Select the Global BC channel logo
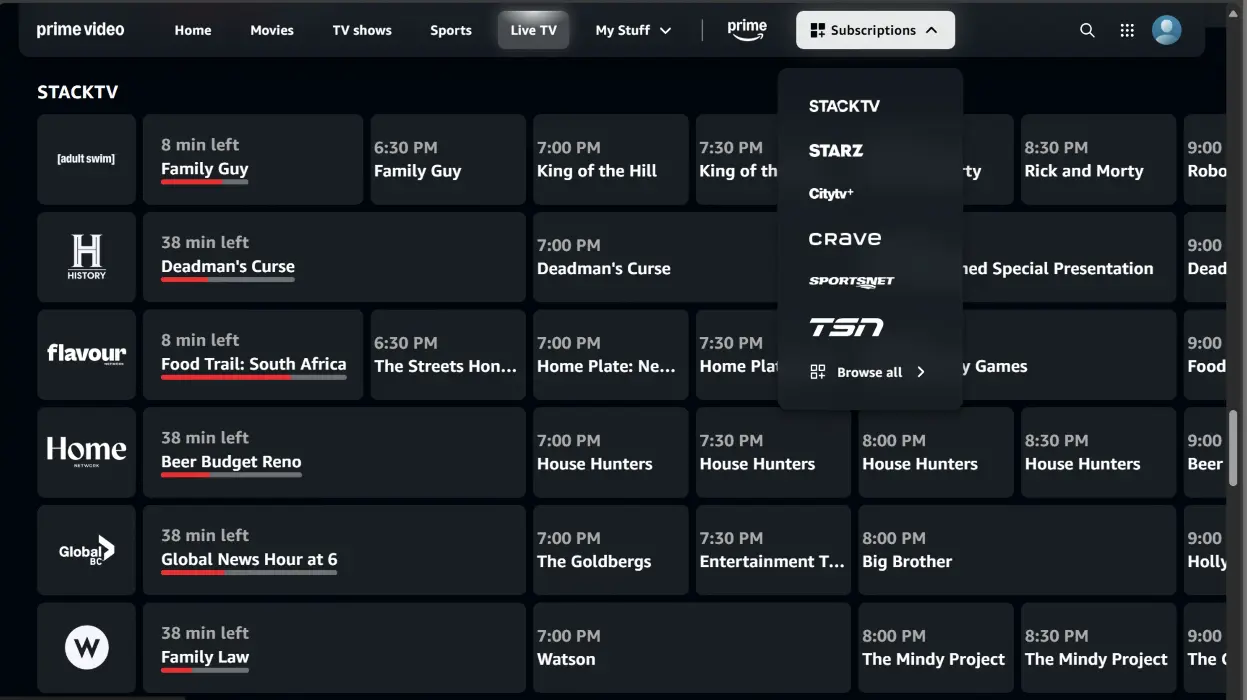Image resolution: width=1247 pixels, height=700 pixels. (x=86, y=550)
